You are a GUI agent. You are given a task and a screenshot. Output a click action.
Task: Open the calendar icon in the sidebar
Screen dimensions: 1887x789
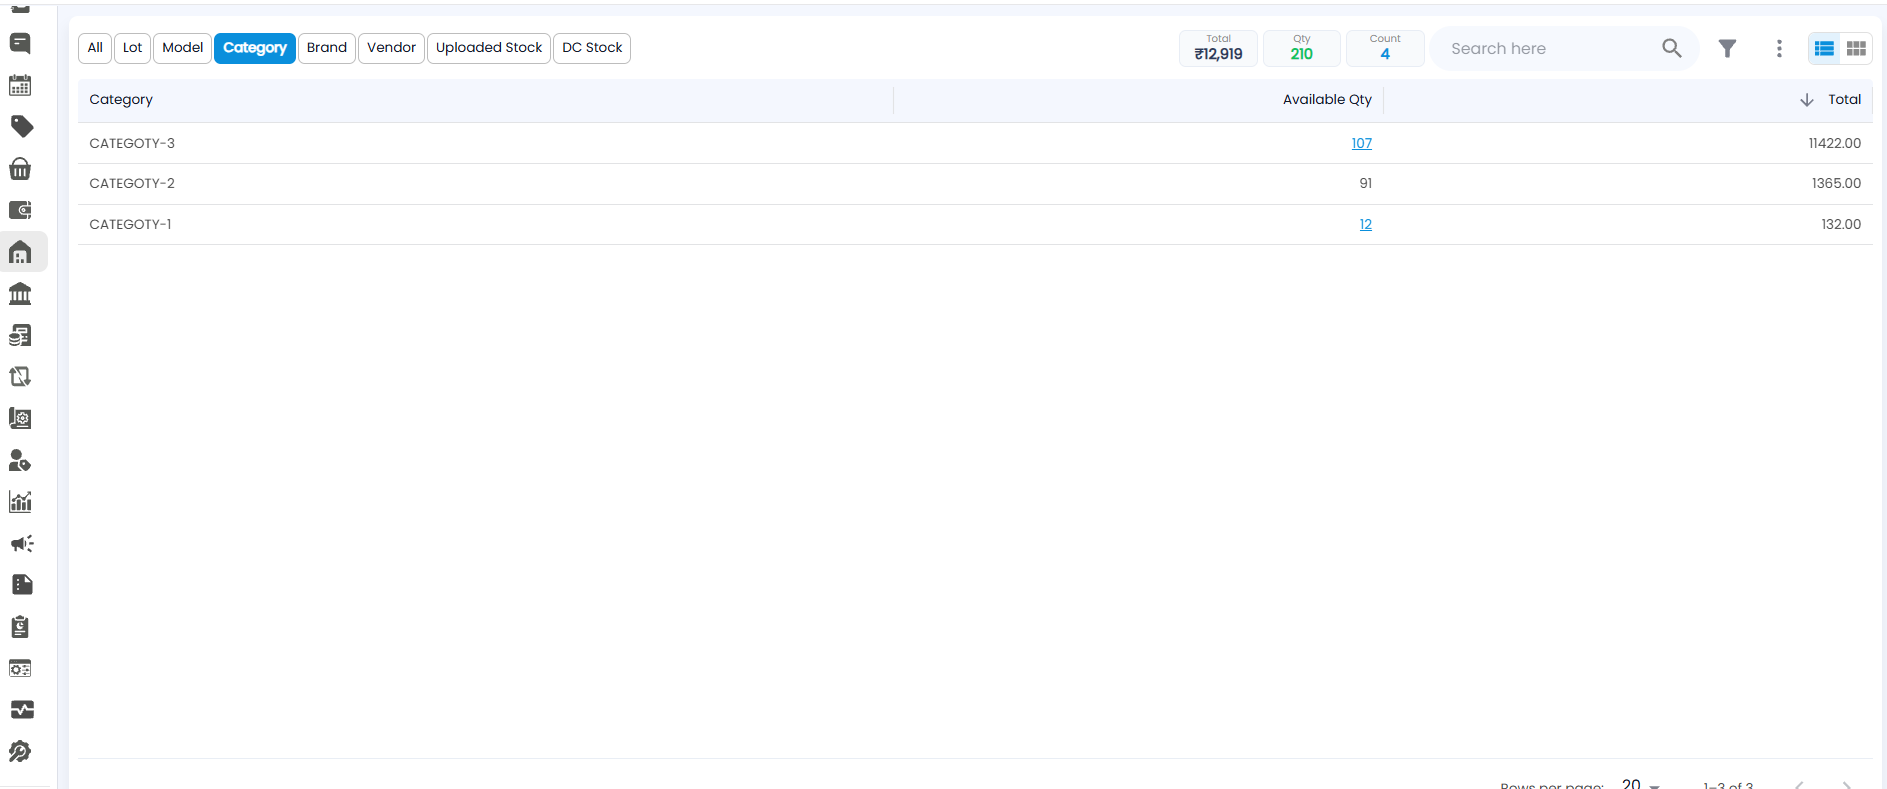point(20,85)
